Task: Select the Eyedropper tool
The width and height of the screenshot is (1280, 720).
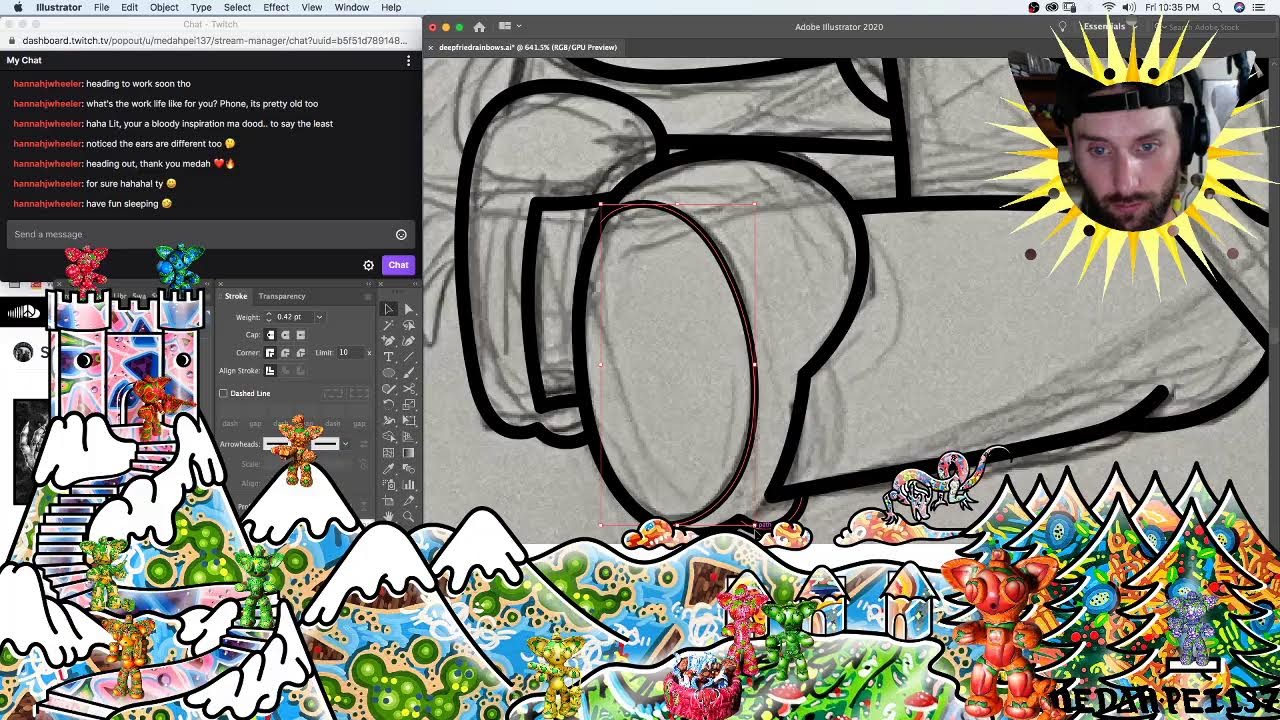Action: pos(389,469)
